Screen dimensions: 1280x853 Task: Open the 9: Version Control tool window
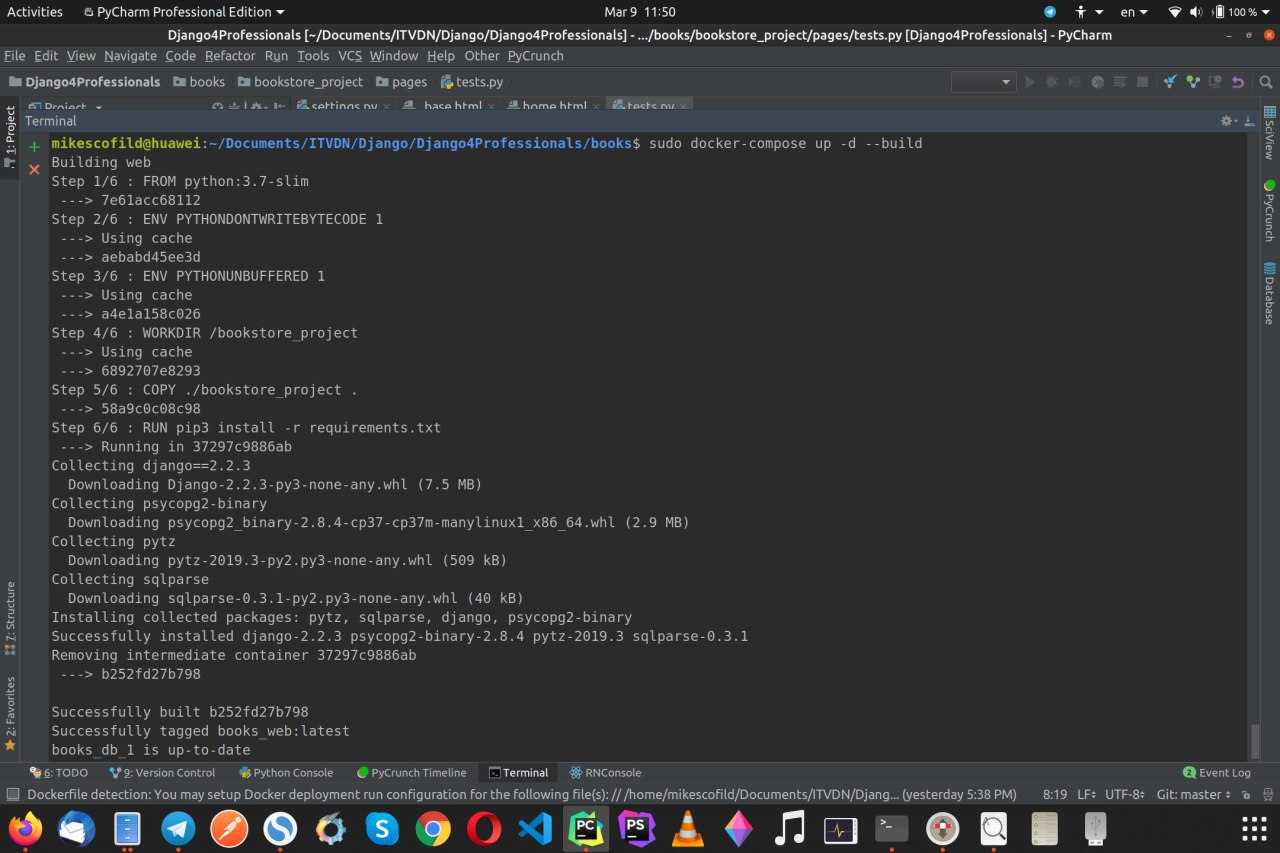click(x=162, y=772)
